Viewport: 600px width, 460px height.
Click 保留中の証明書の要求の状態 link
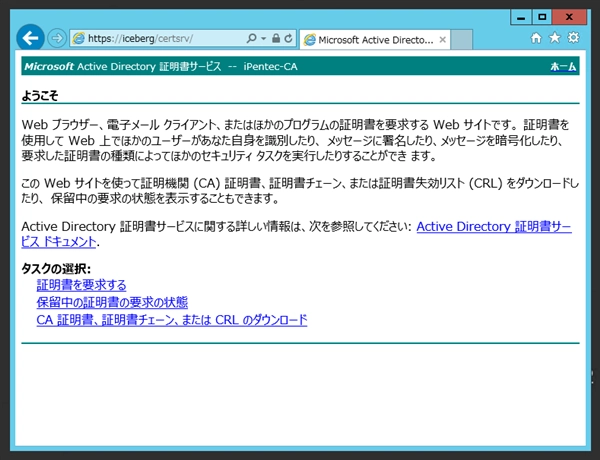point(112,302)
